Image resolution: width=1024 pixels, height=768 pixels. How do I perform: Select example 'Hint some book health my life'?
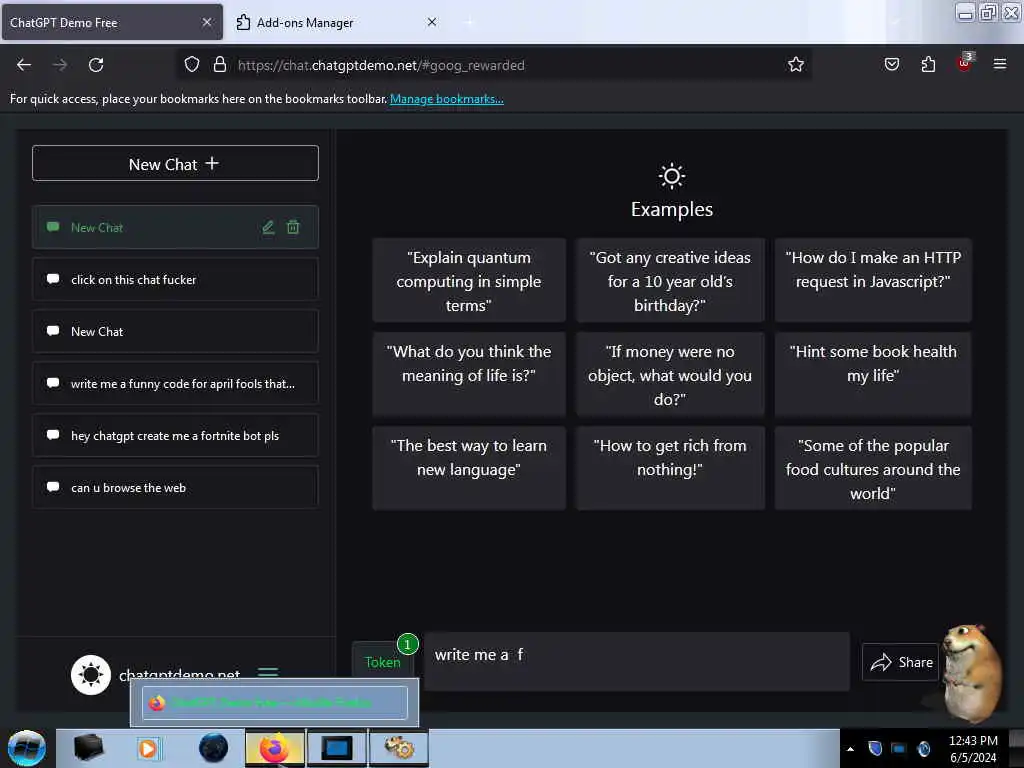(x=873, y=374)
